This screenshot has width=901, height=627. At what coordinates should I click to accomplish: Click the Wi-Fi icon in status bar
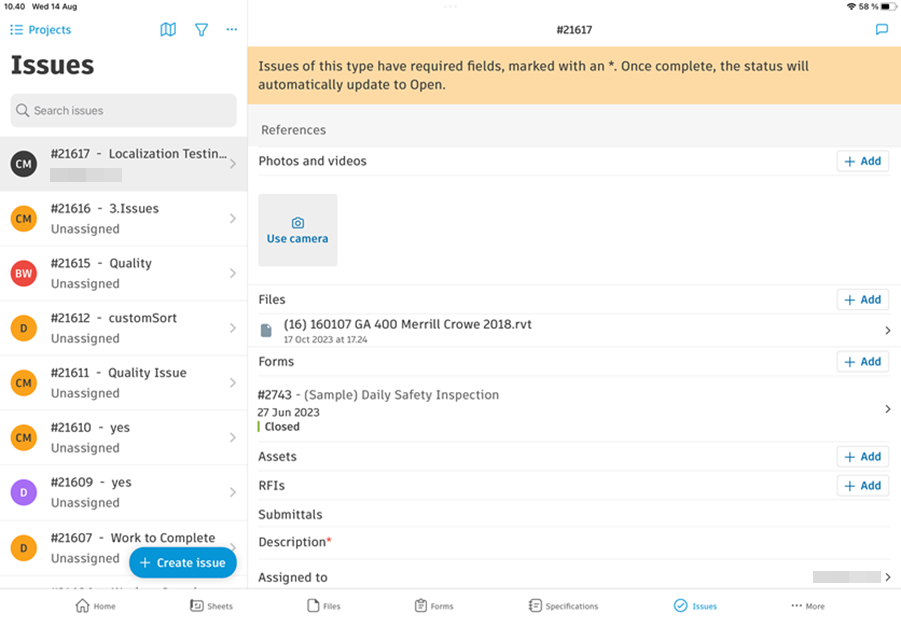(851, 6)
